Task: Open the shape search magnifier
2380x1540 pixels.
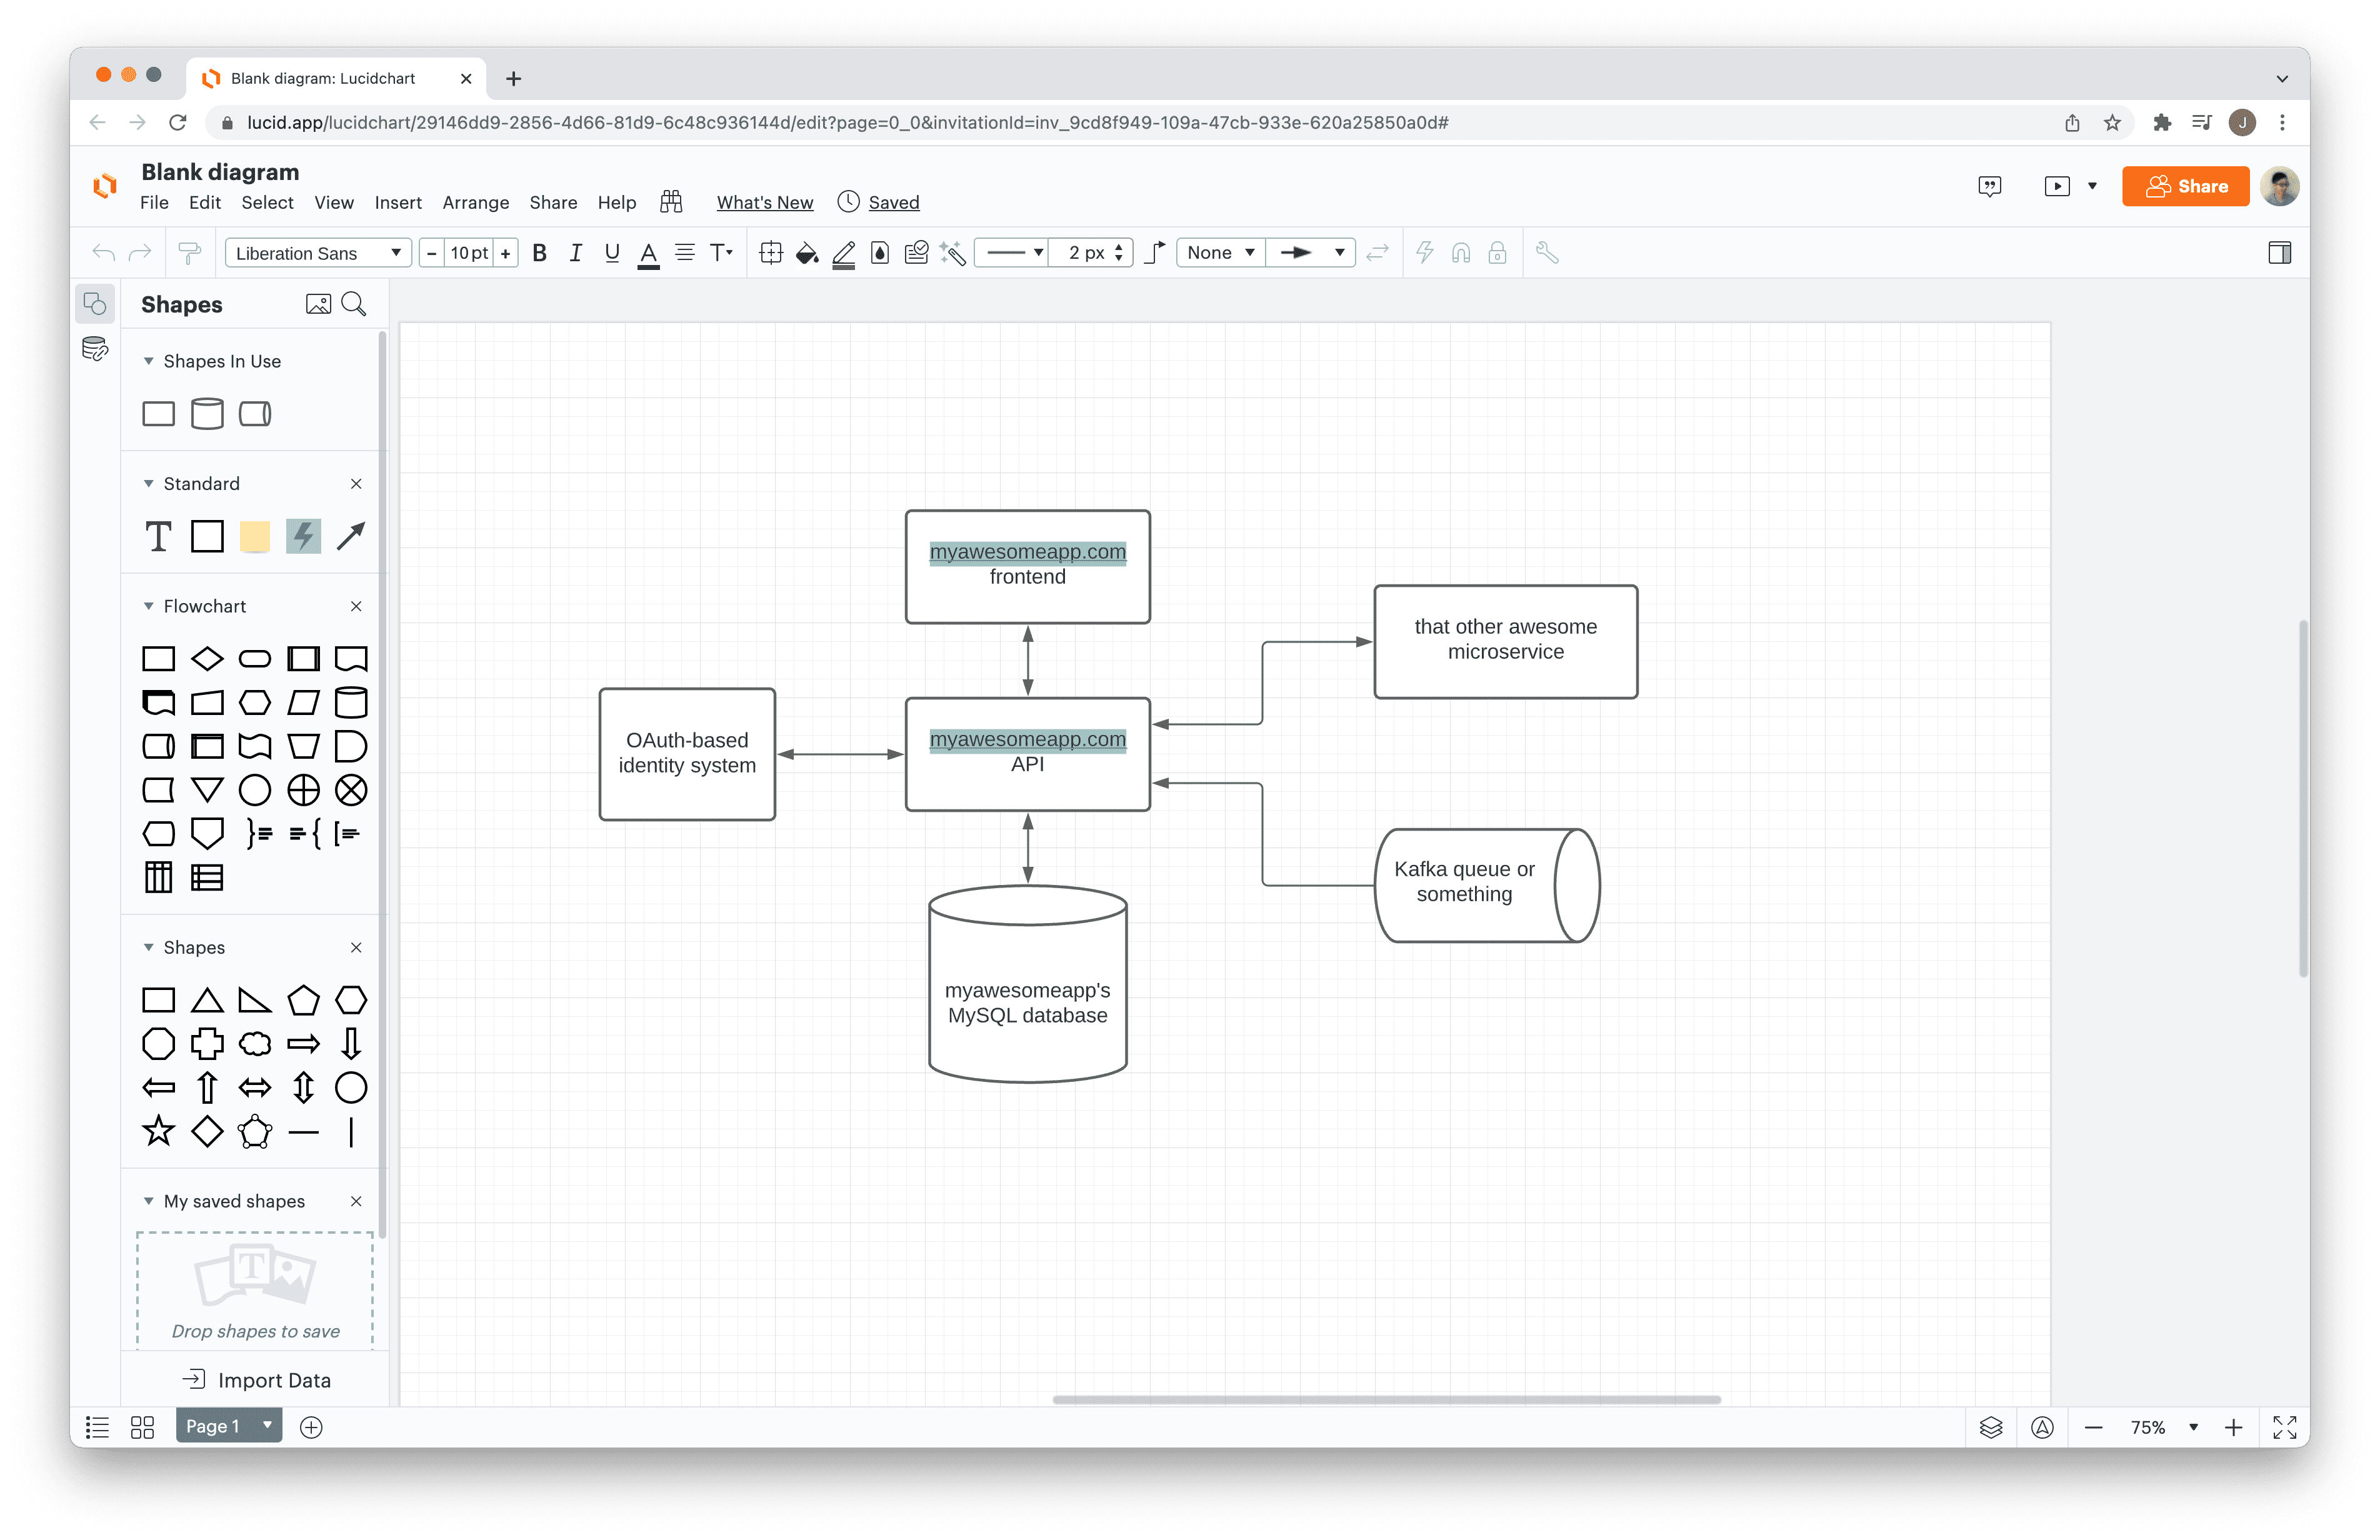Action: pyautogui.click(x=354, y=304)
